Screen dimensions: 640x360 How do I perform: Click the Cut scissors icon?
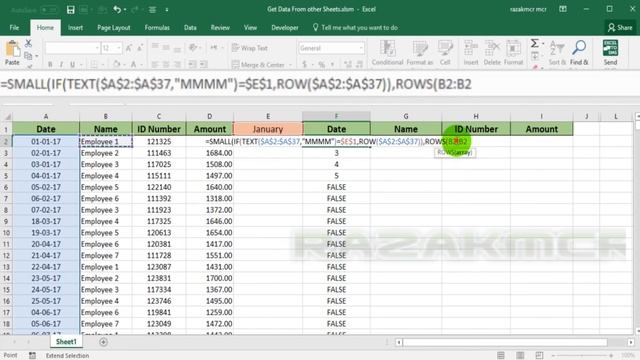tap(28, 43)
